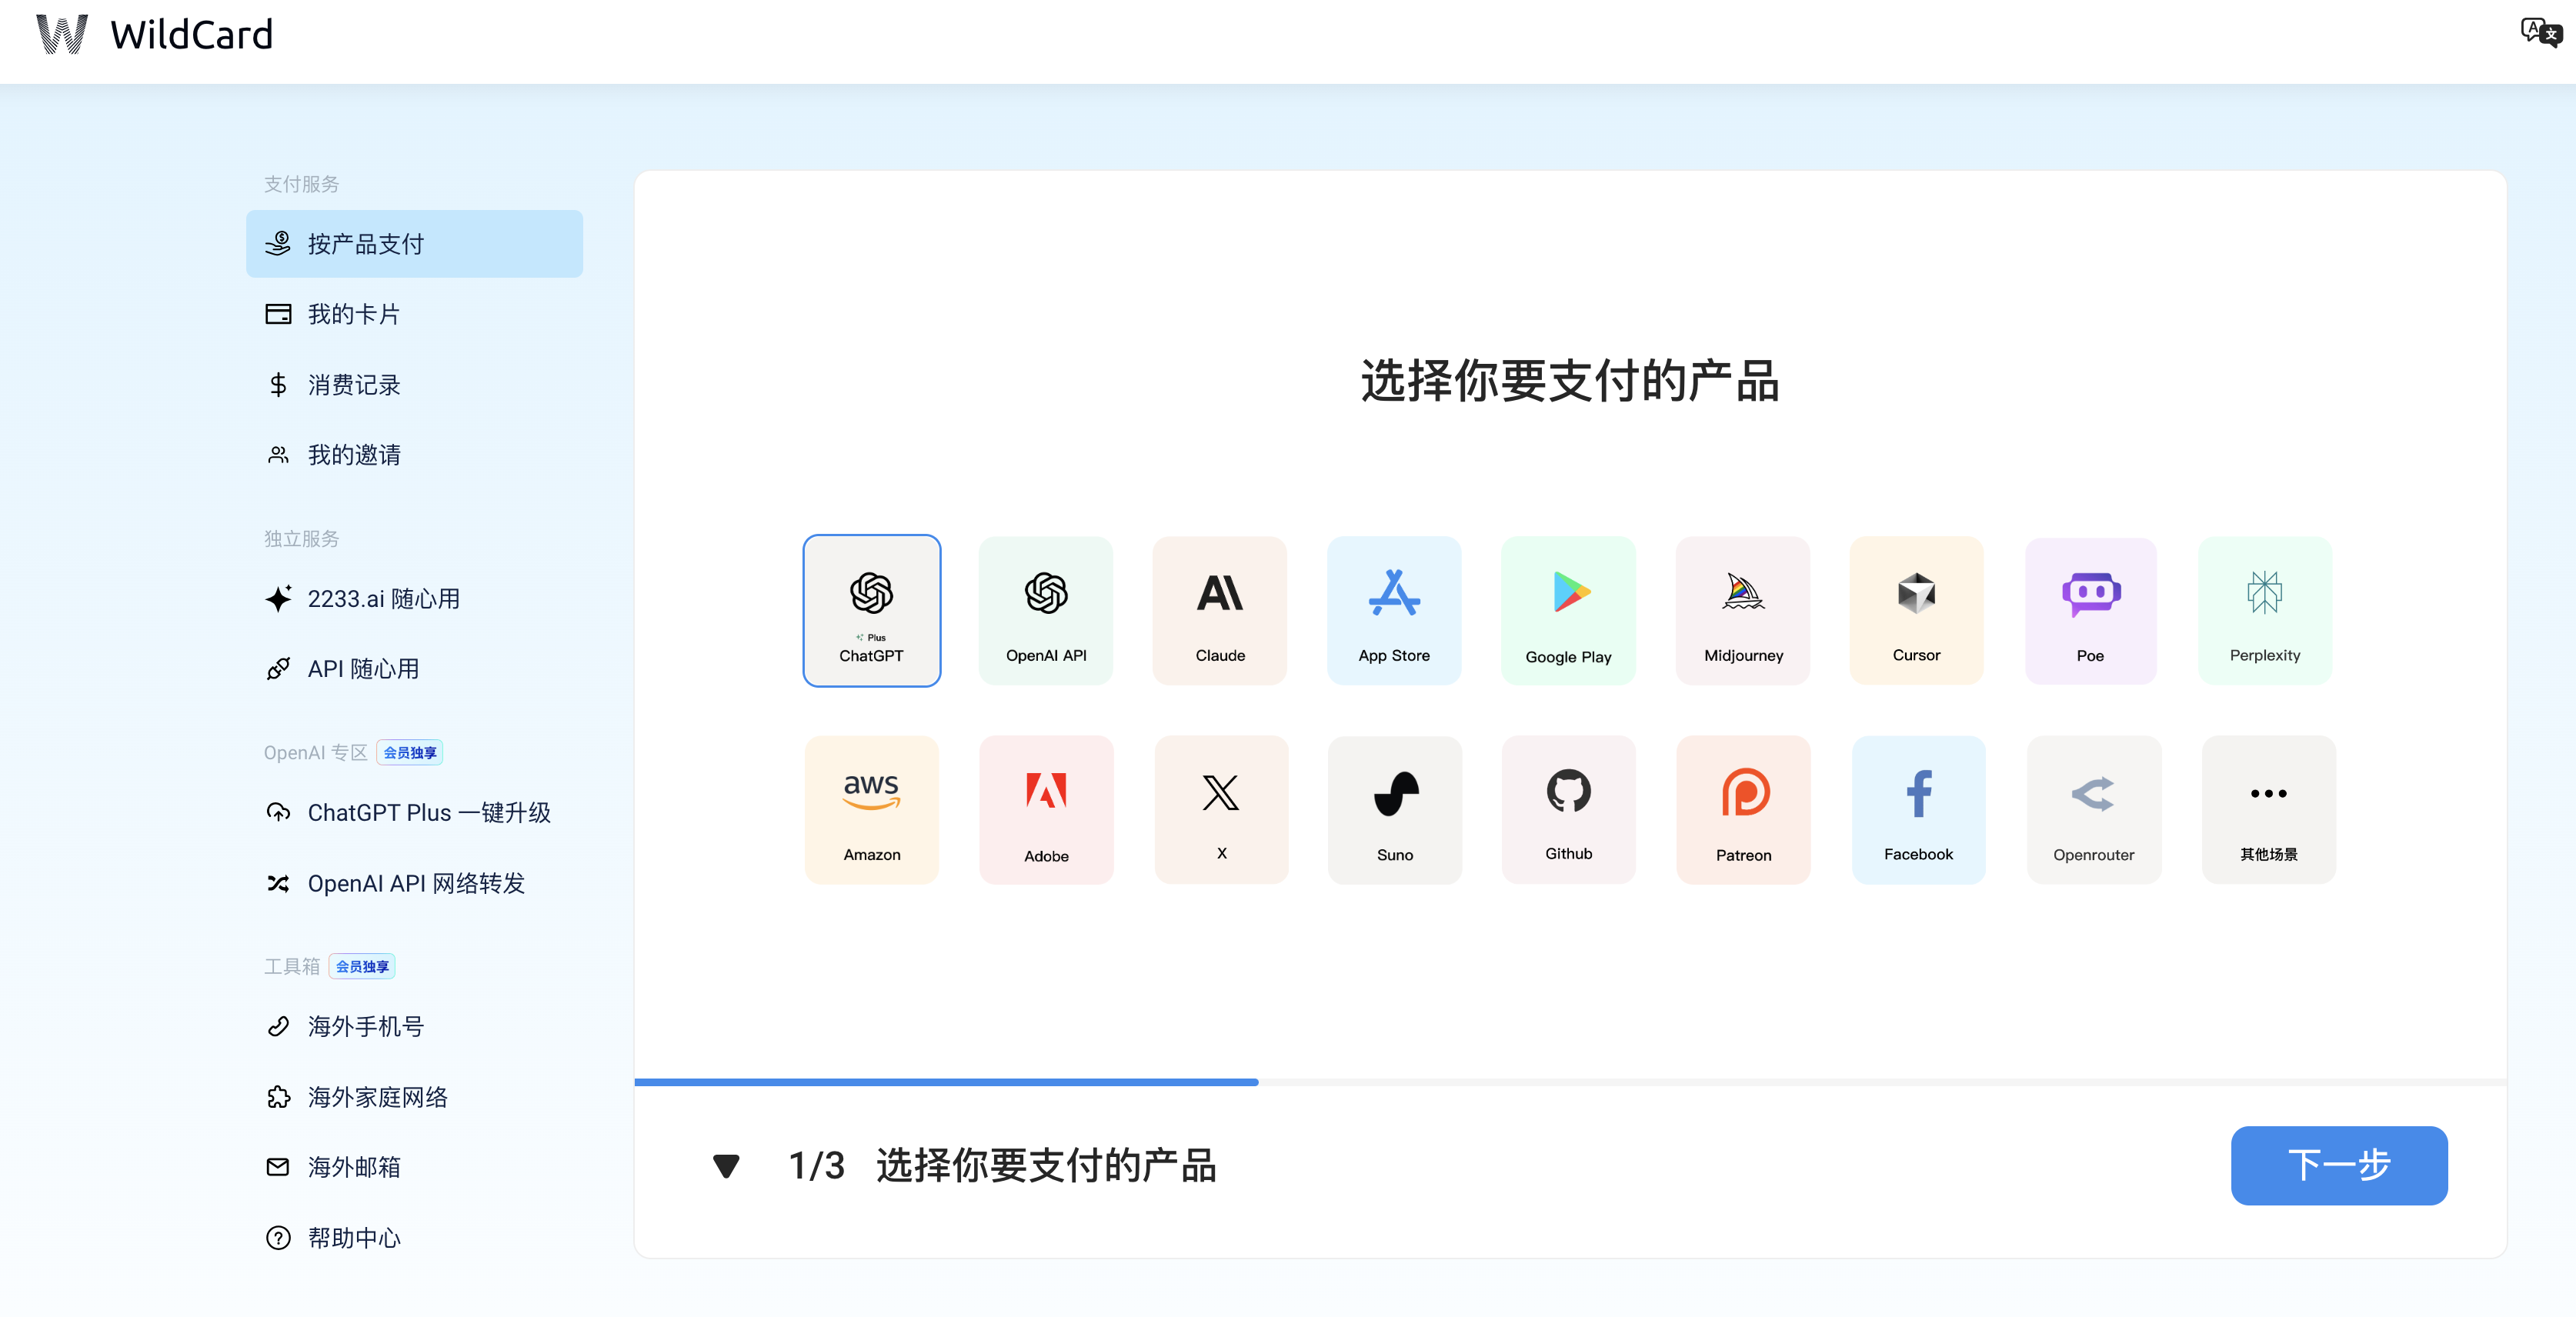Select the ChatGPT Plus product tile
This screenshot has width=2576, height=1317.
871,610
